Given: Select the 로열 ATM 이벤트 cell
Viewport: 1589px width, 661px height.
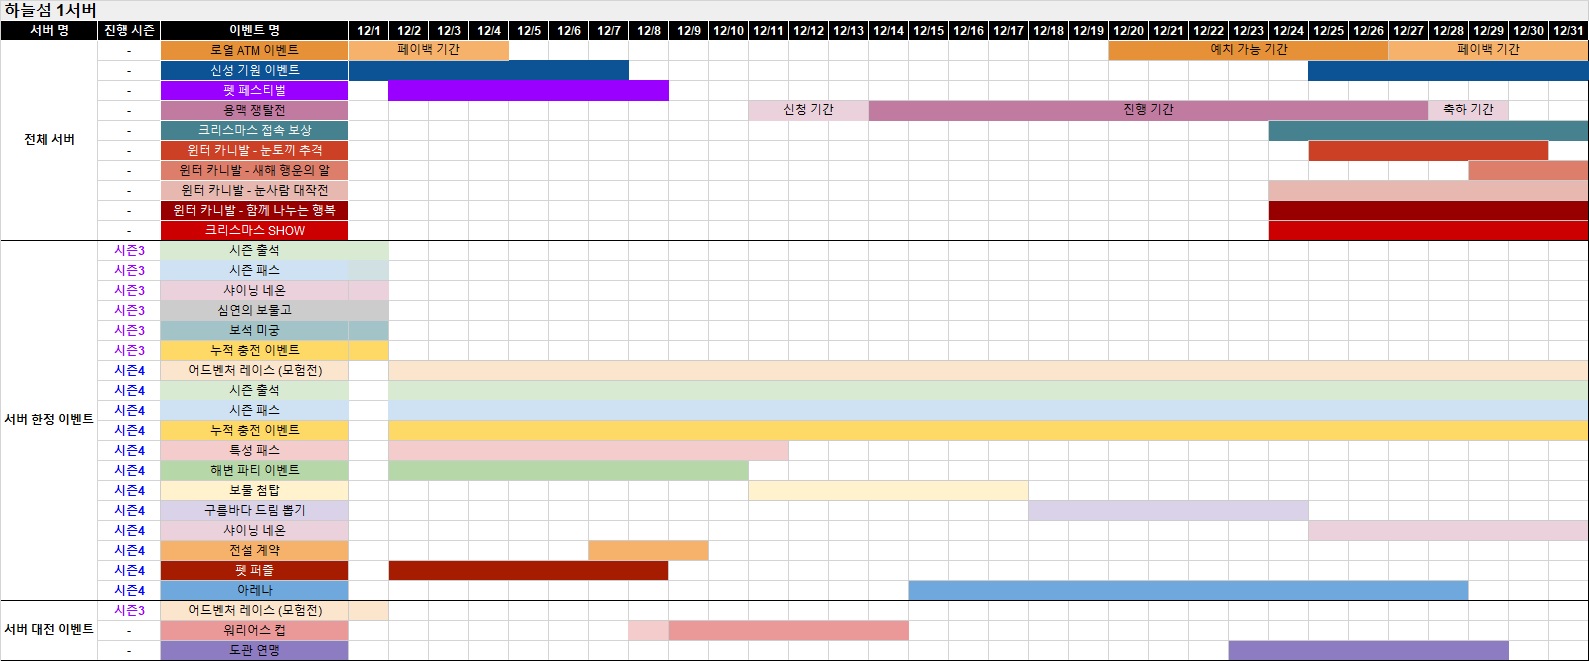Looking at the screenshot, I should (x=254, y=50).
